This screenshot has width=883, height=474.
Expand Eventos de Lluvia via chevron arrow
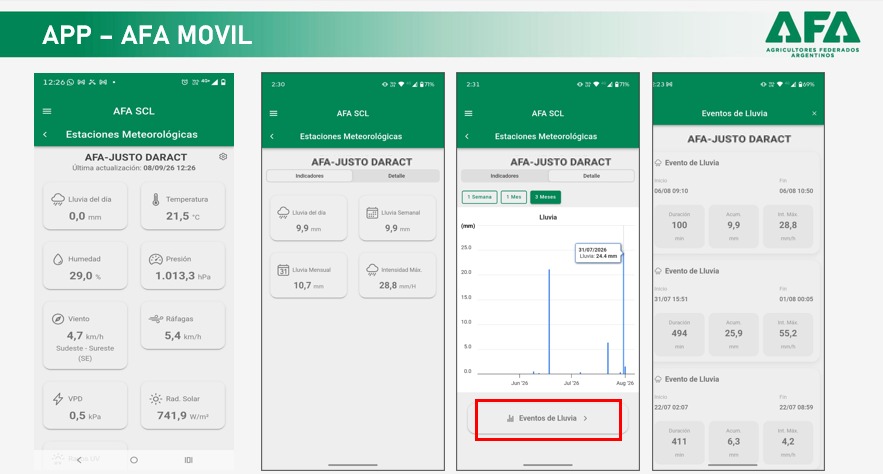(586, 418)
